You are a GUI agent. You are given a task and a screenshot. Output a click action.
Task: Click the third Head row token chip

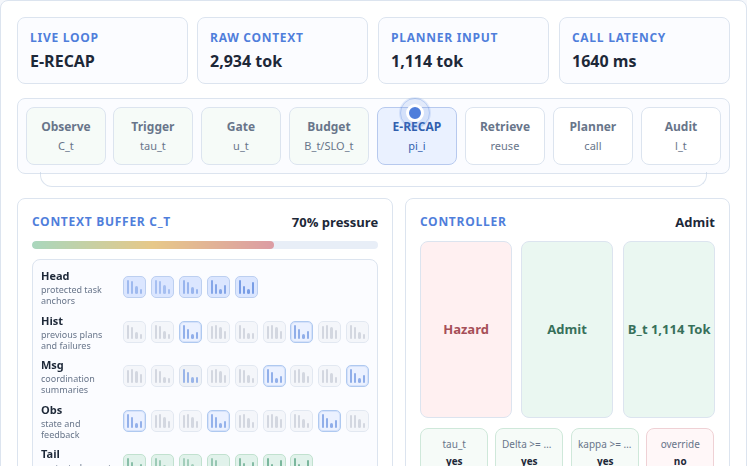click(191, 287)
